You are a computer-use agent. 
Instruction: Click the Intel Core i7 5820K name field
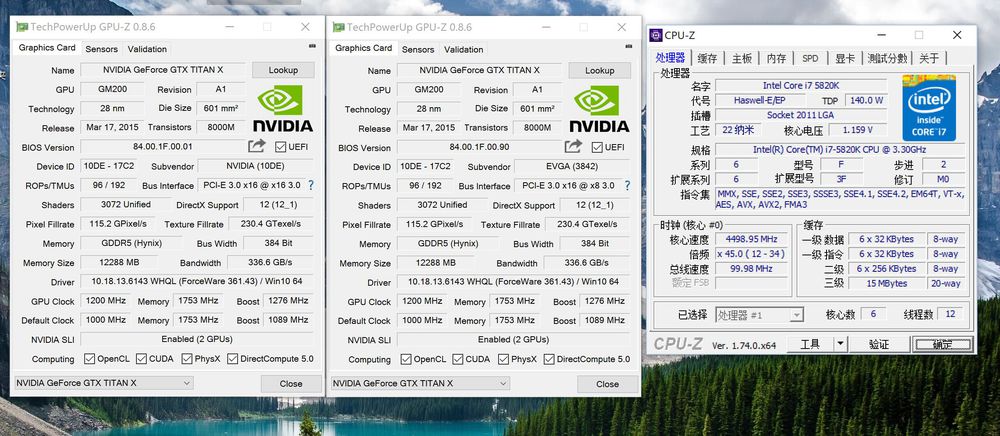[x=801, y=85]
